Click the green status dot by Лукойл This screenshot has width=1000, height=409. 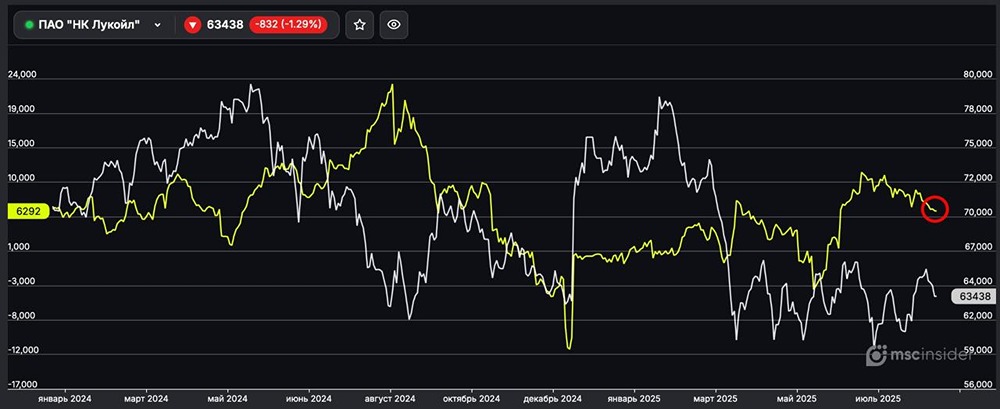[29, 25]
